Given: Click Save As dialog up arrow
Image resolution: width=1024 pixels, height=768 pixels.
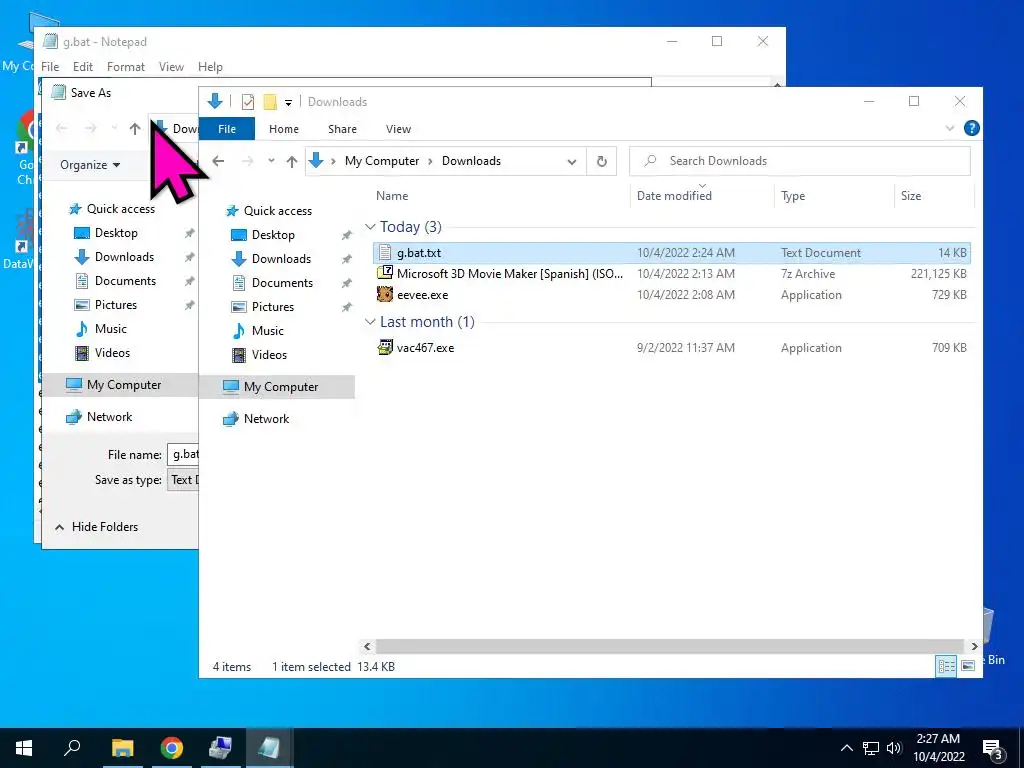Looking at the screenshot, I should pyautogui.click(x=135, y=129).
